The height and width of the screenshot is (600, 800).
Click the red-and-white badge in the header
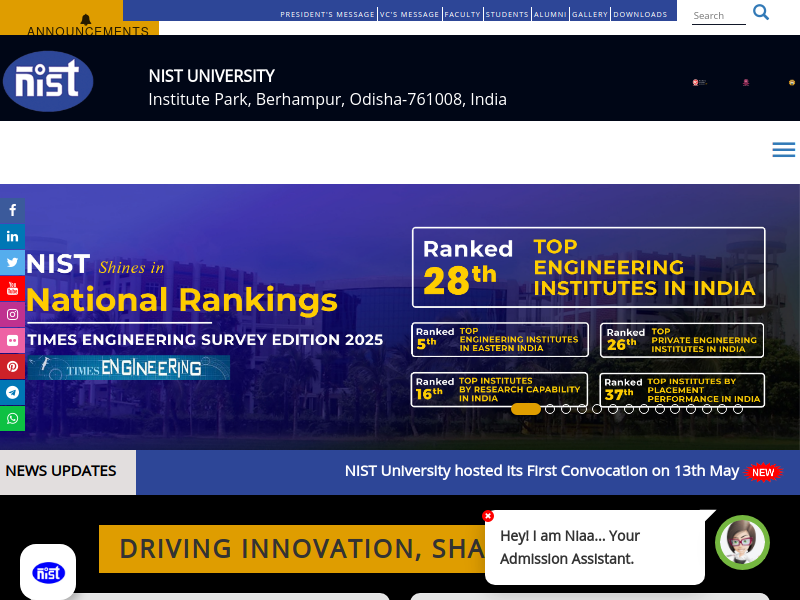[x=699, y=82]
